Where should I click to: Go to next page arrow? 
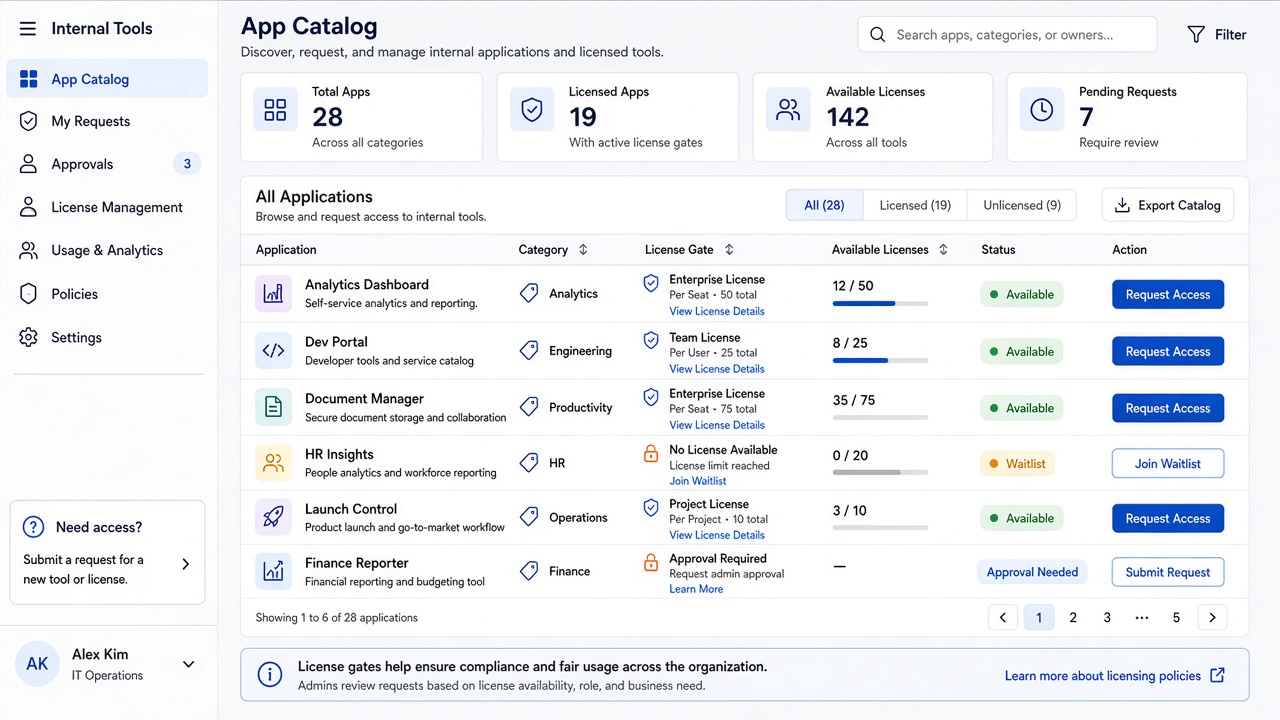(1212, 618)
